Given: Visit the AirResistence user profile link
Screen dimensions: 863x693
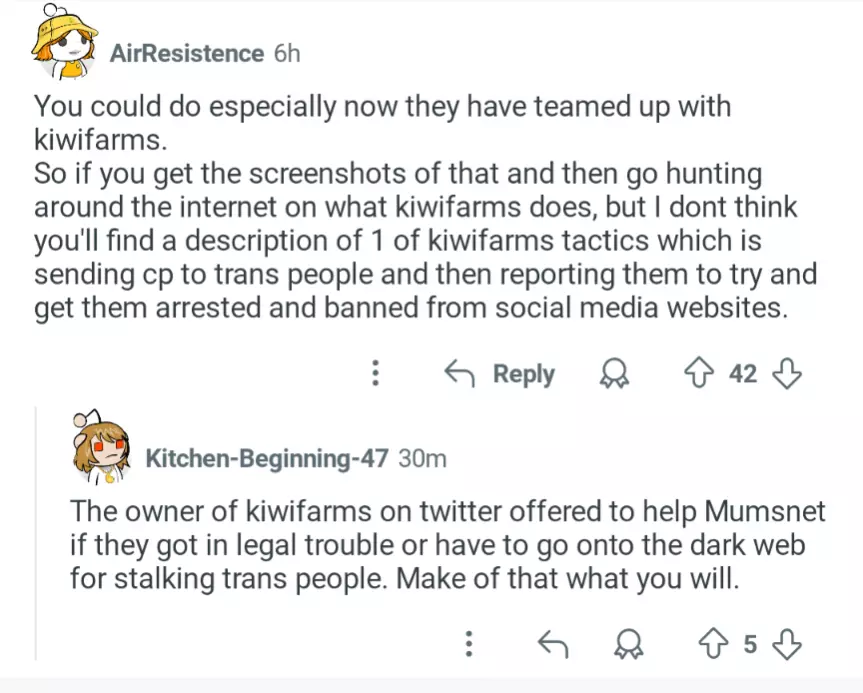Looking at the screenshot, I should [186, 53].
